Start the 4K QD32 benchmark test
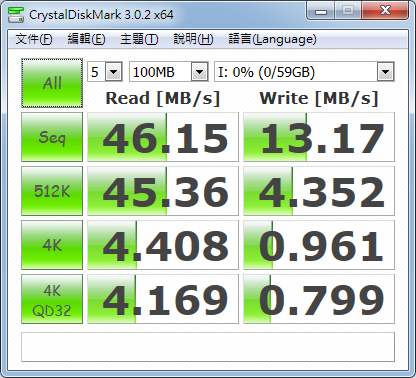 click(x=52, y=299)
